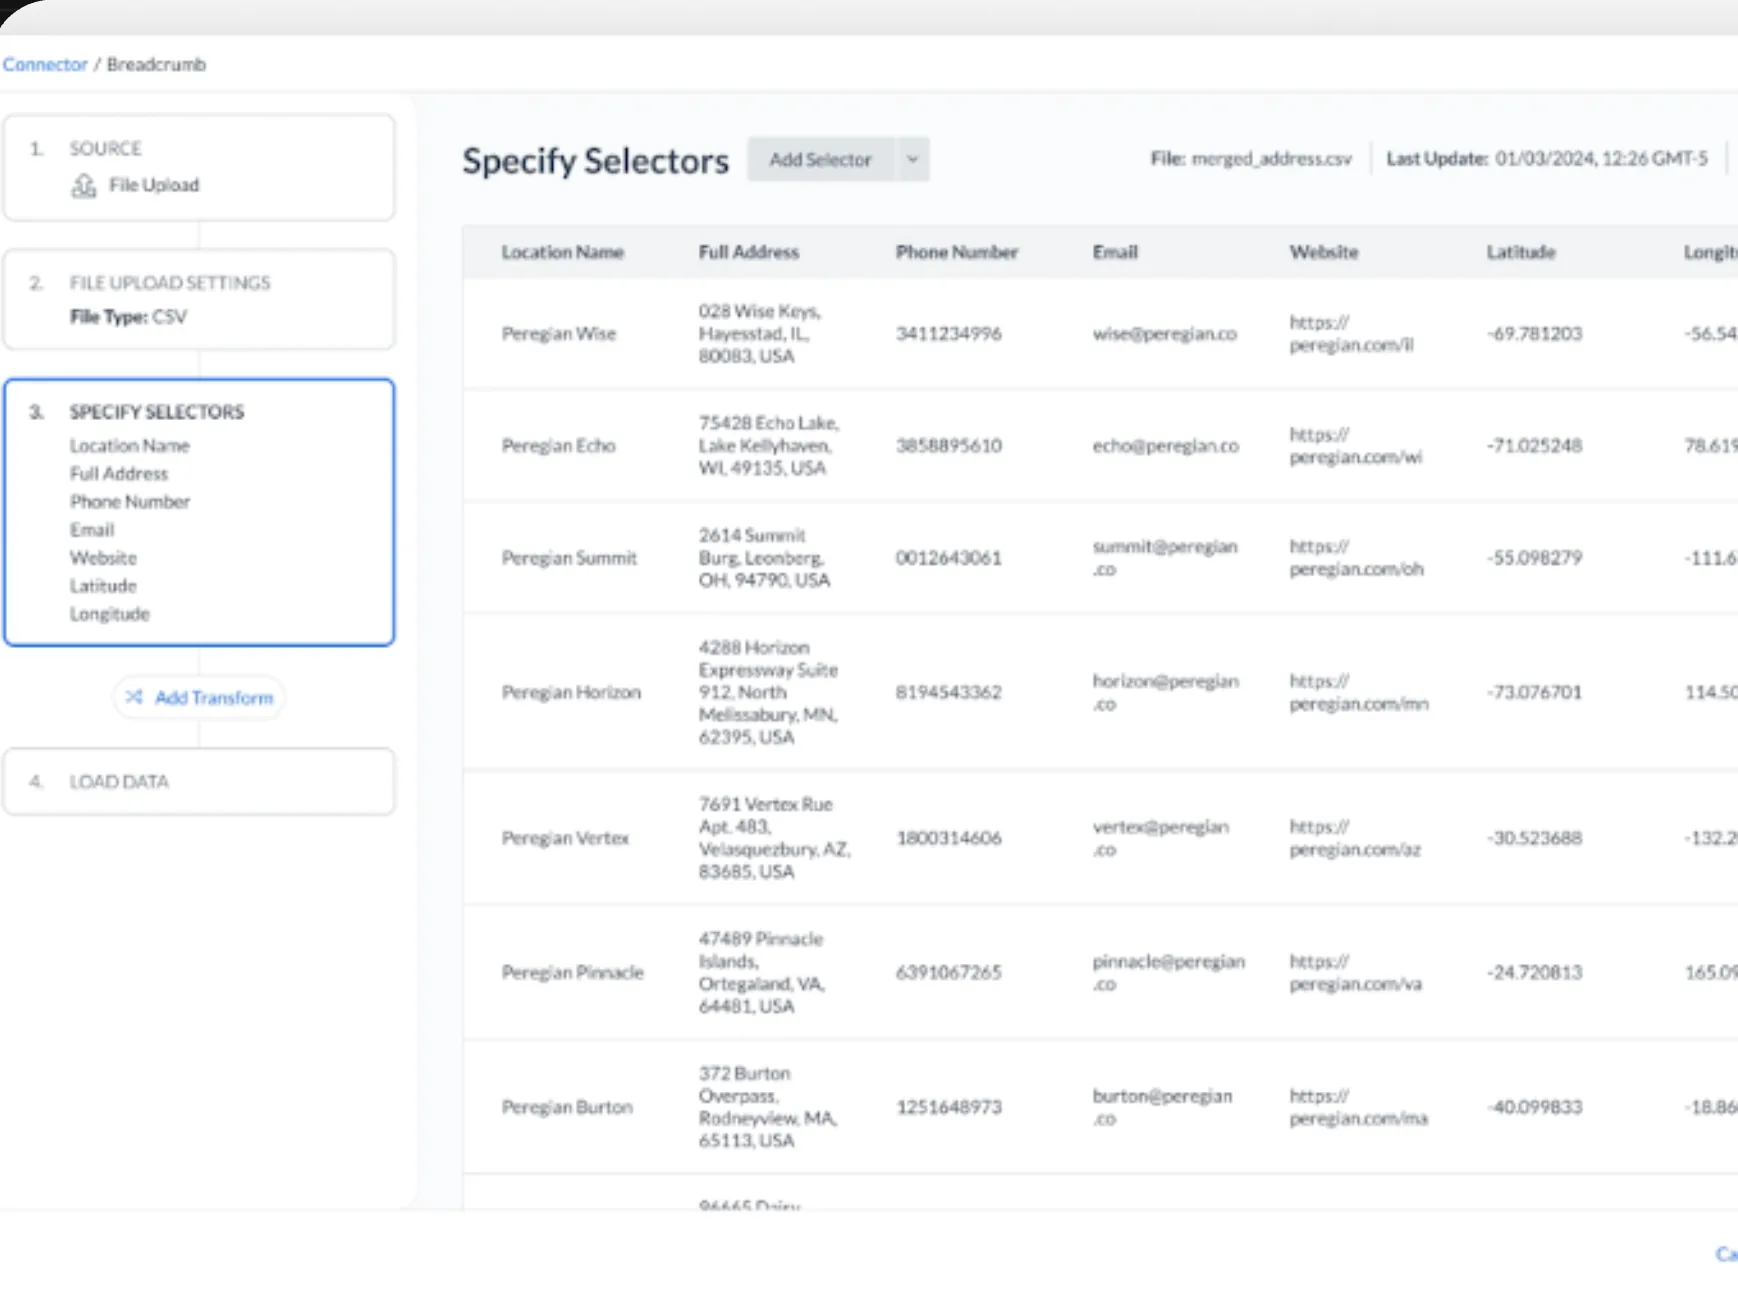
Task: Open the Add Selector dropdown arrow
Action: click(x=912, y=159)
